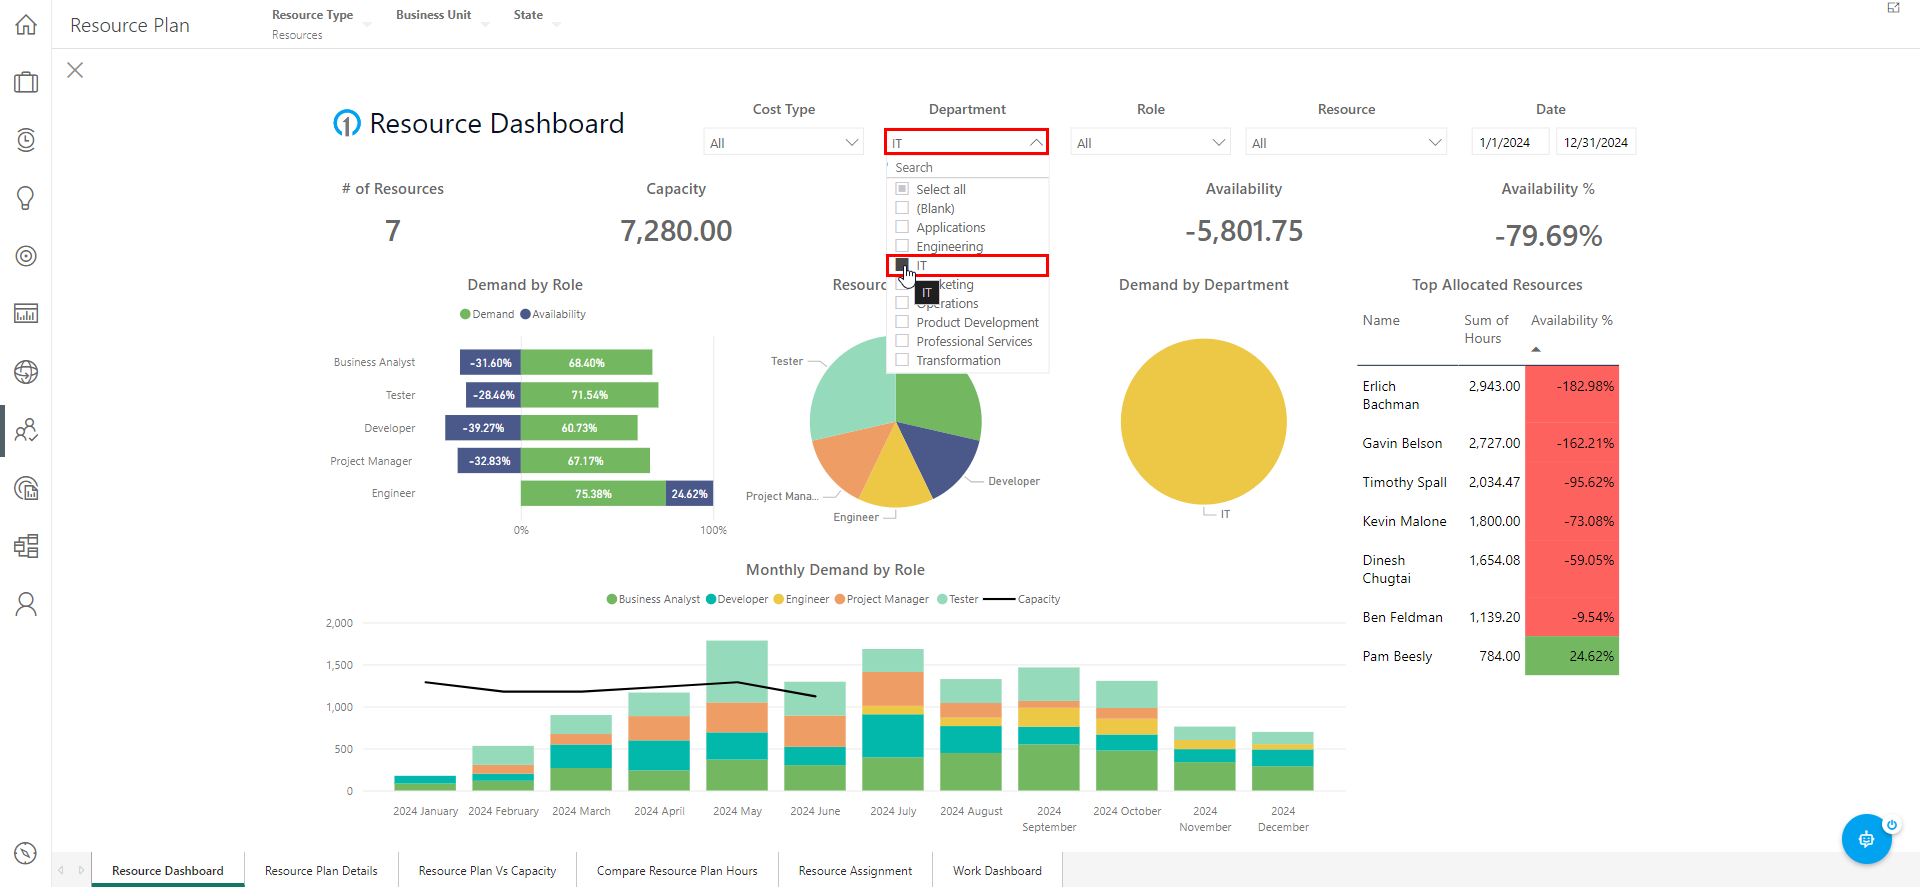Click the Business Analyst legend dot
The width and height of the screenshot is (1920, 892).
click(612, 600)
